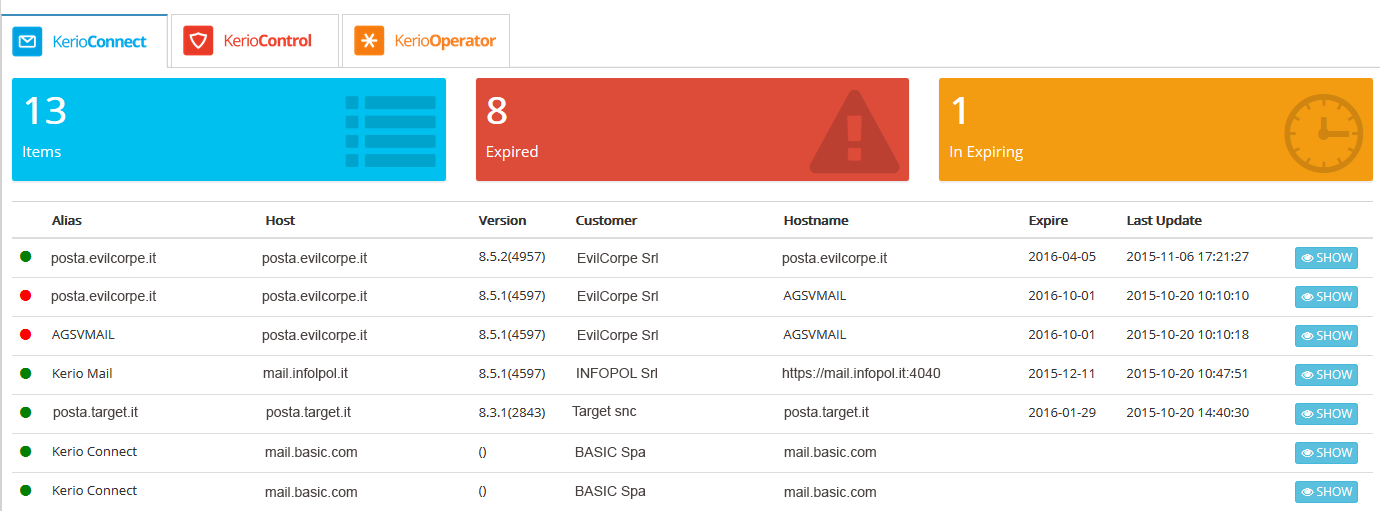Switch to the KerioConnect tab
This screenshot has width=1380, height=511.
point(84,42)
